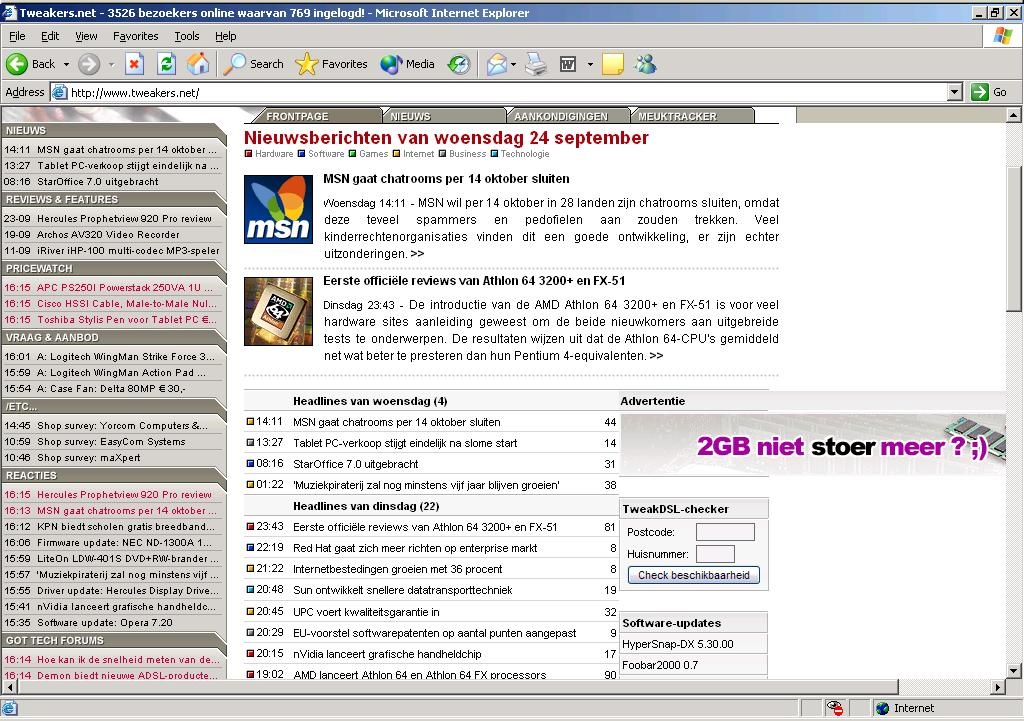Edit with Microsoft Word icon
This screenshot has height=721, width=1024.
point(568,64)
